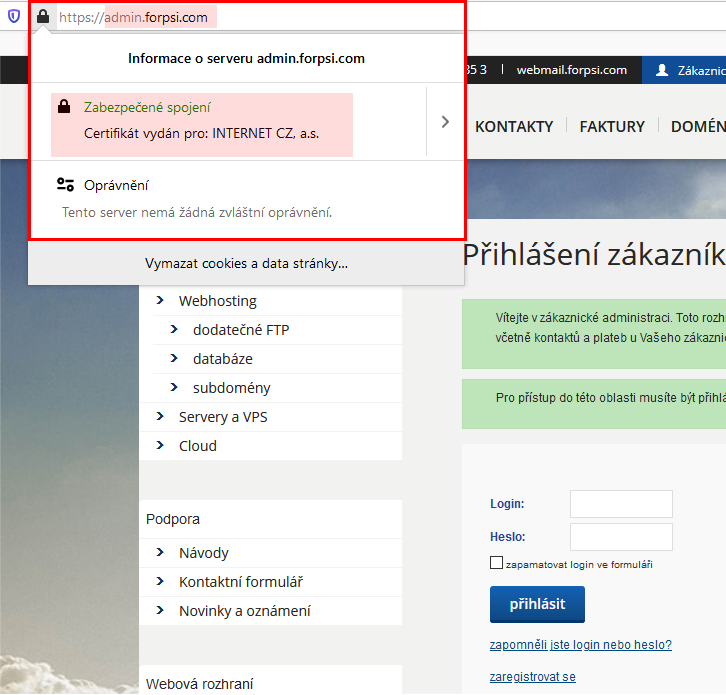Click 'Informace o serveru admin.forpsi.com' header

246,58
